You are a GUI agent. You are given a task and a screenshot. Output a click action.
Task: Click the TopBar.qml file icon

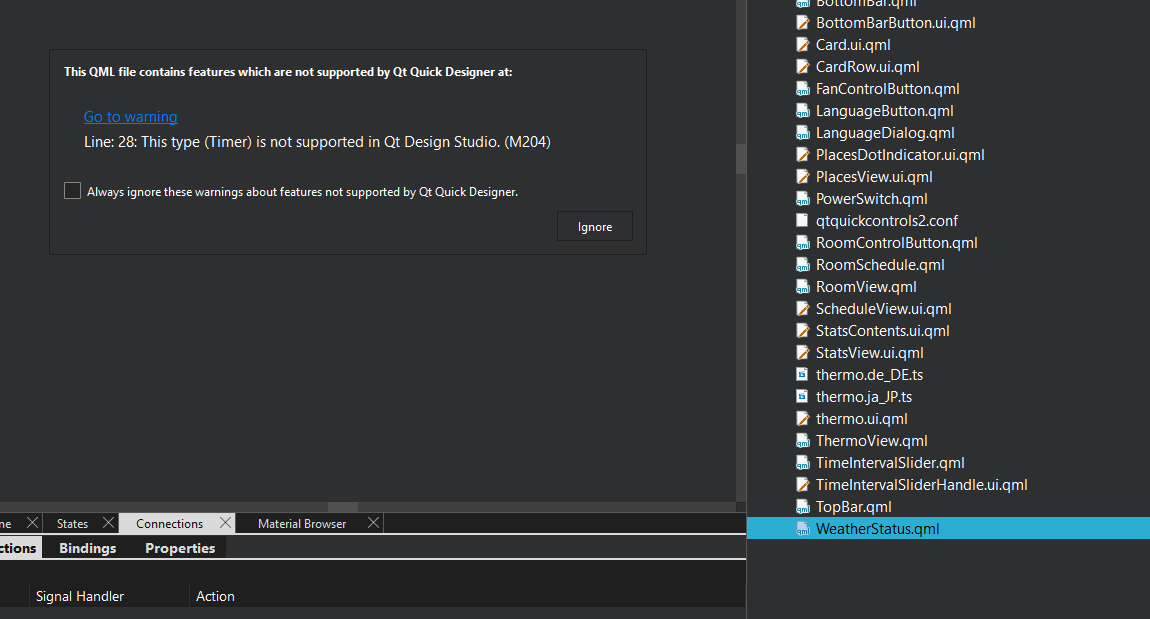click(x=802, y=507)
